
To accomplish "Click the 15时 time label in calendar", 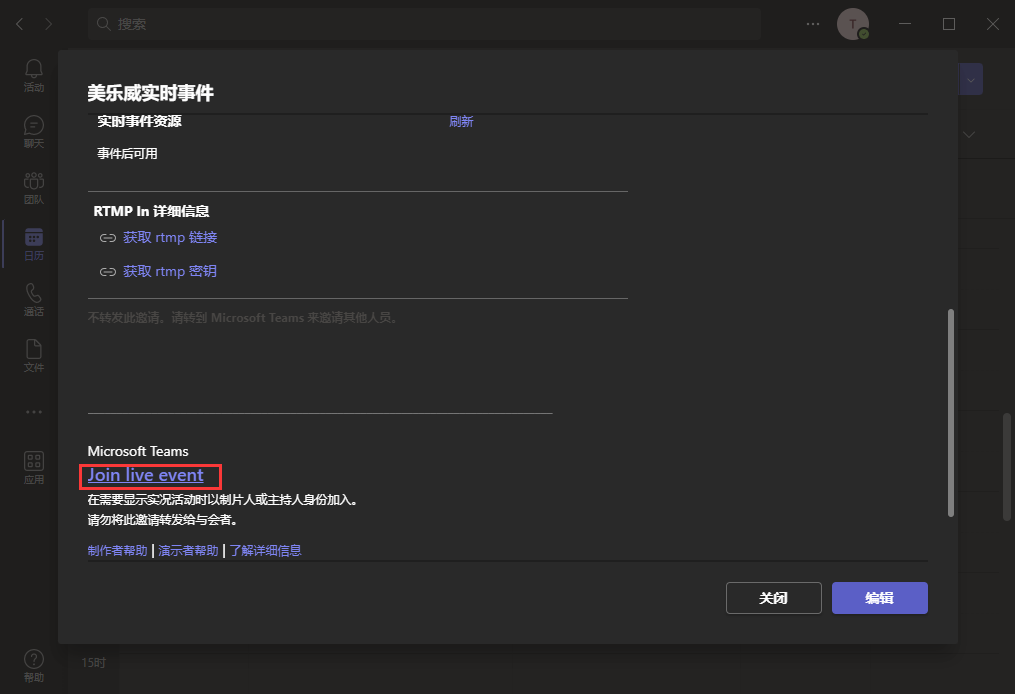I will point(93,663).
